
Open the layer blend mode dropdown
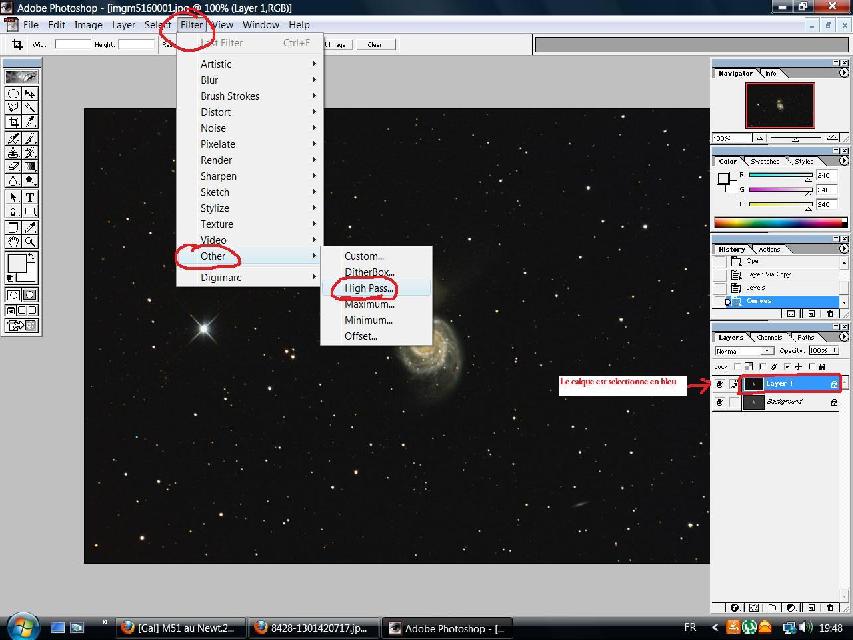(744, 351)
